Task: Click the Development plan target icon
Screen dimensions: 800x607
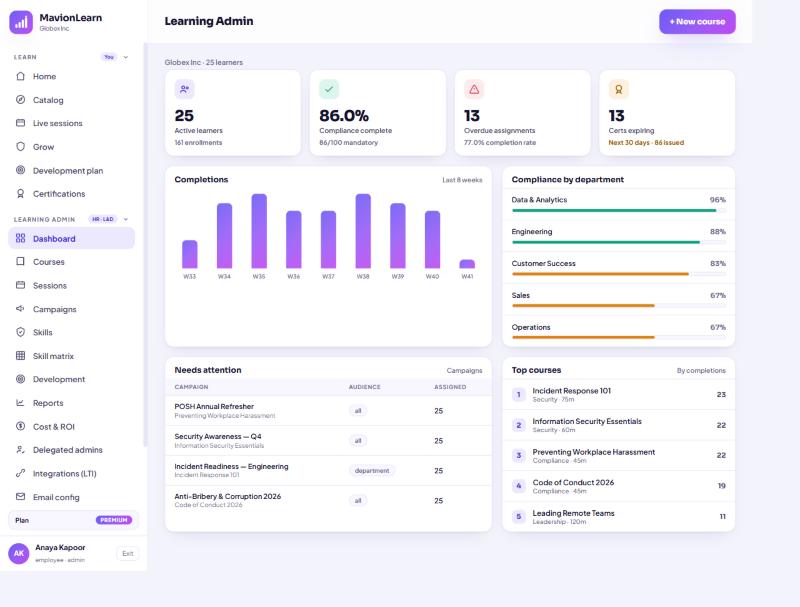Action: 20,170
